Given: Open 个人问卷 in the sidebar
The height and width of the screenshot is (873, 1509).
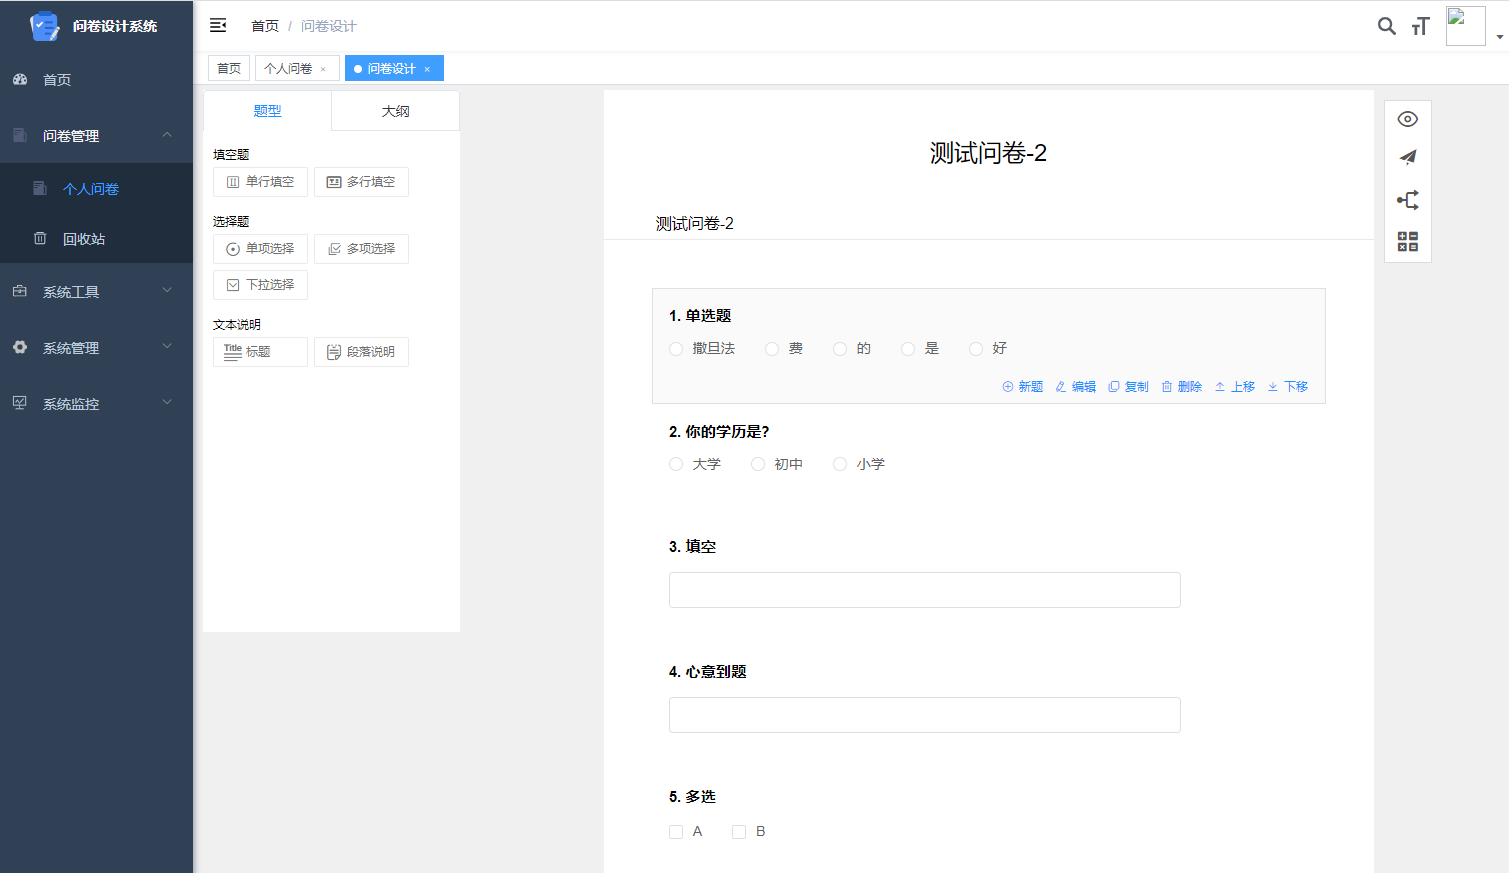Looking at the screenshot, I should tap(96, 189).
